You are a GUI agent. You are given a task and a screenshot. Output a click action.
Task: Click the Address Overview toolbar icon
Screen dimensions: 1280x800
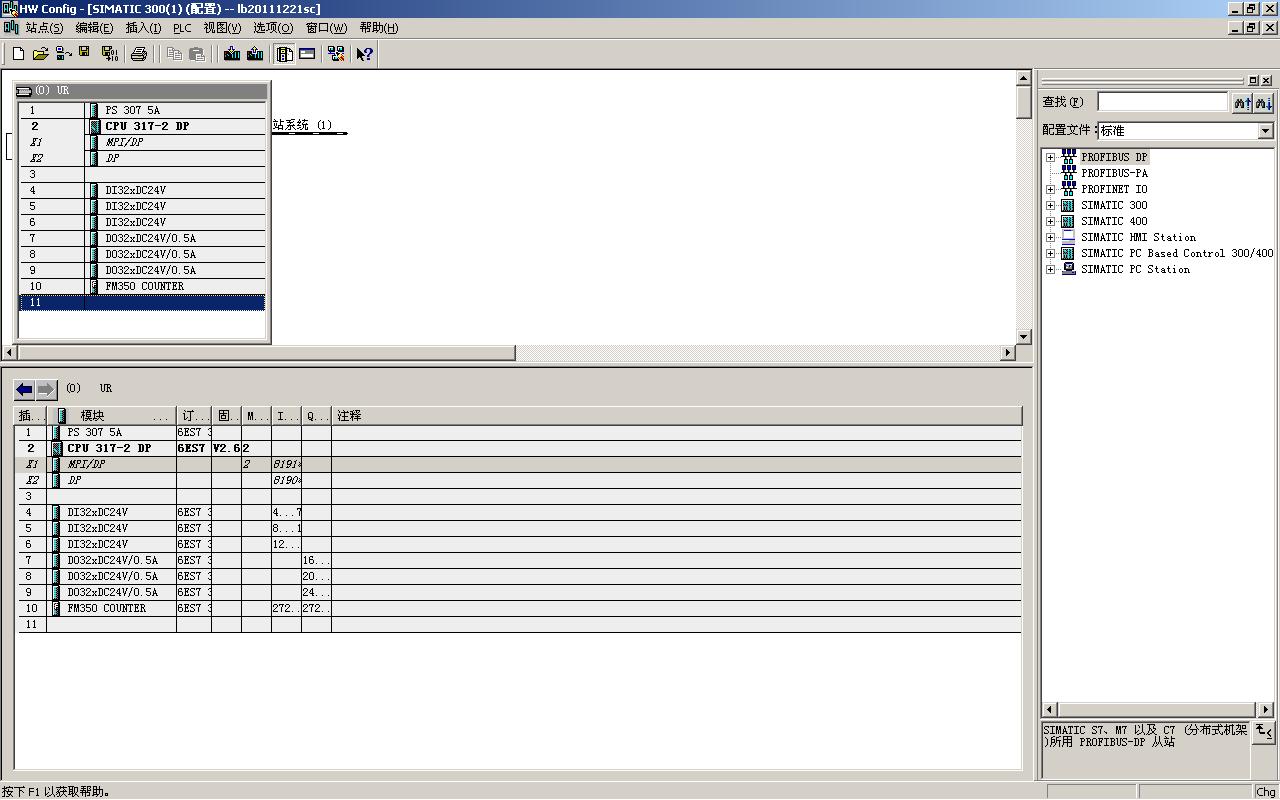pyautogui.click(x=307, y=54)
